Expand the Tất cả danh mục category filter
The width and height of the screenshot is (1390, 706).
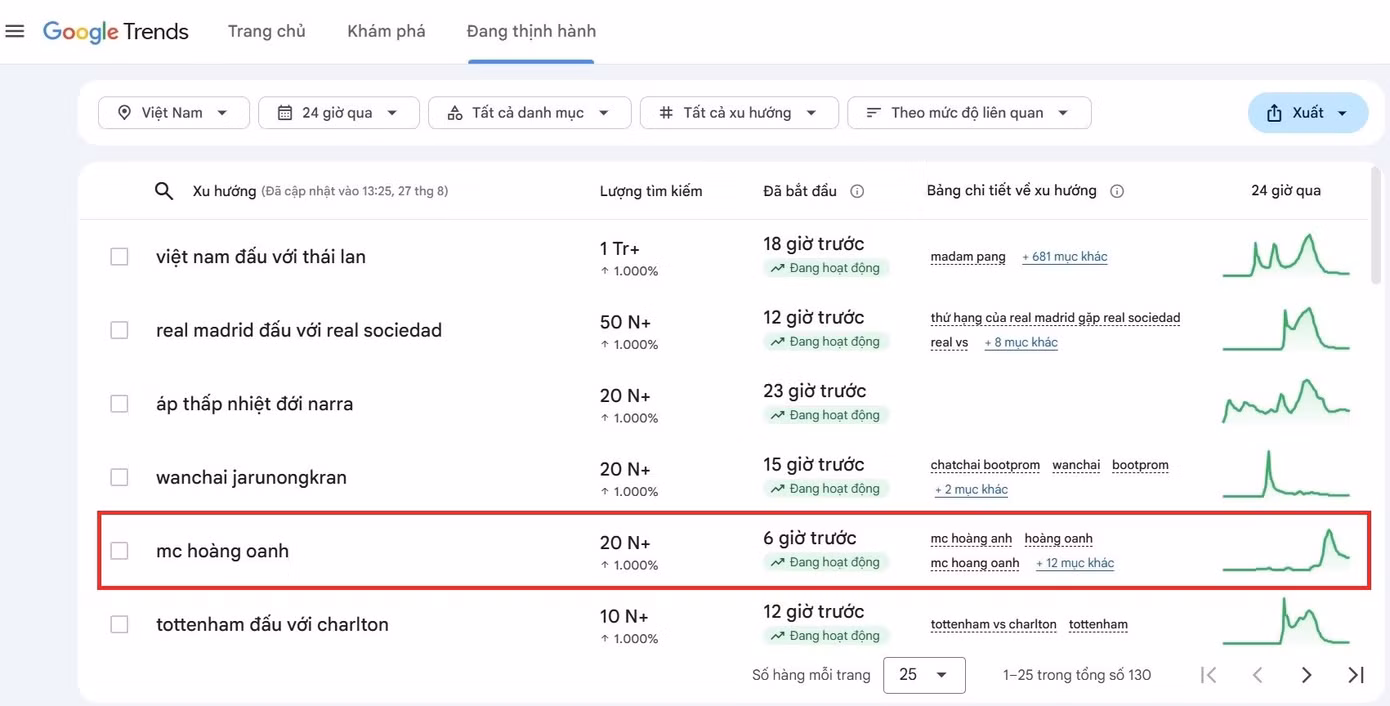point(529,113)
